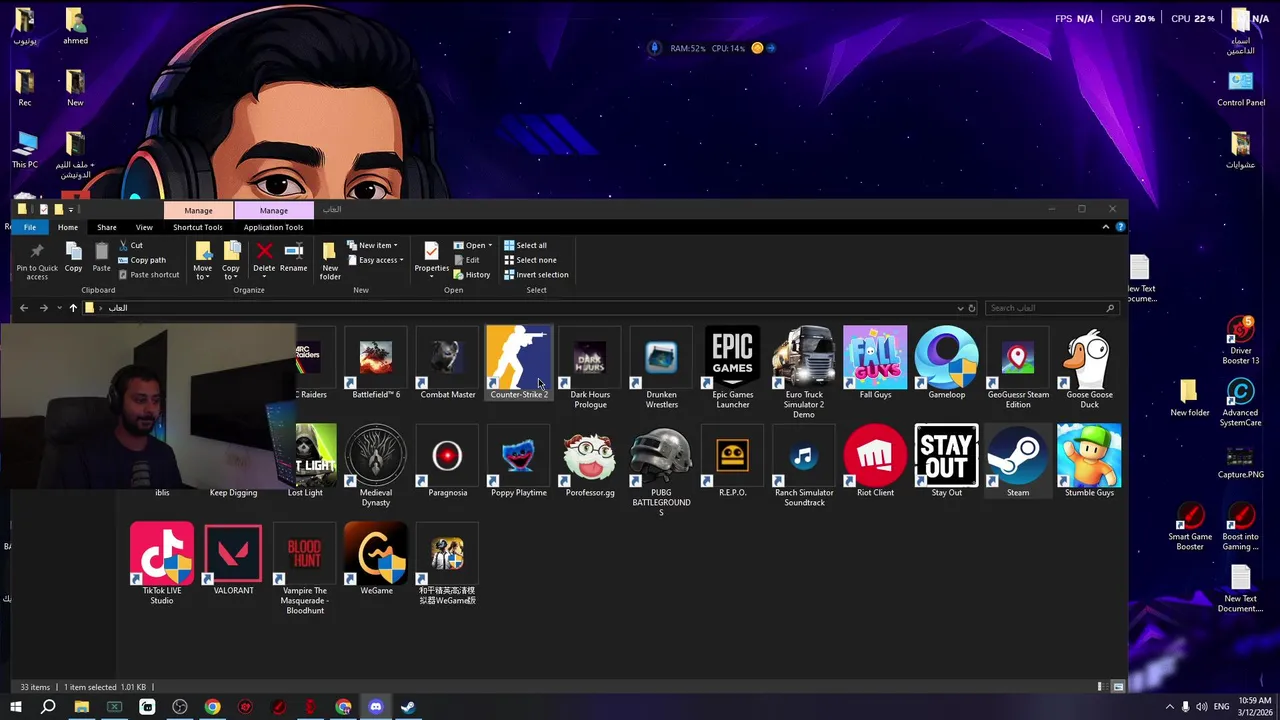Viewport: 1280px width, 720px height.
Task: Select GeoGuessr Steam Edition shortcut
Action: click(1018, 367)
